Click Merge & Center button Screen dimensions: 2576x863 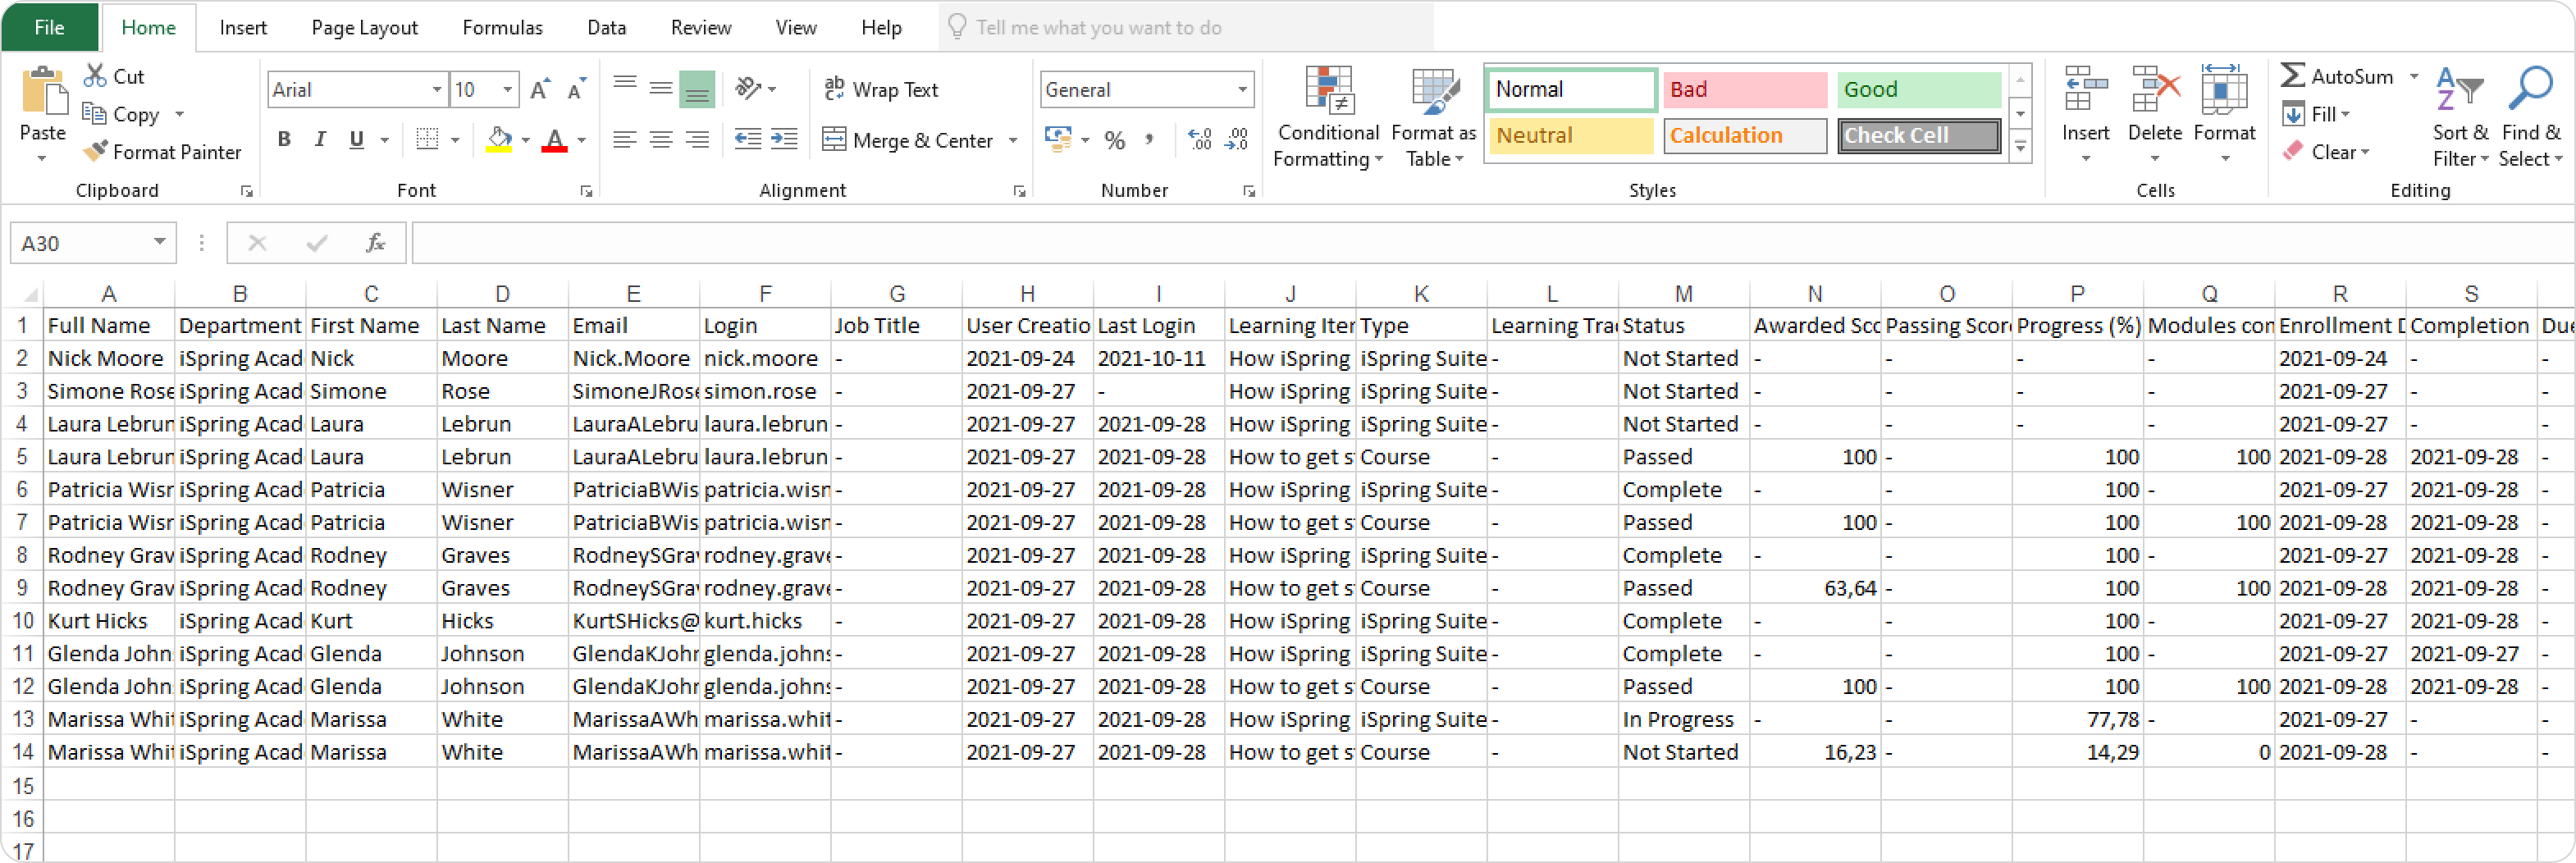pyautogui.click(x=908, y=141)
